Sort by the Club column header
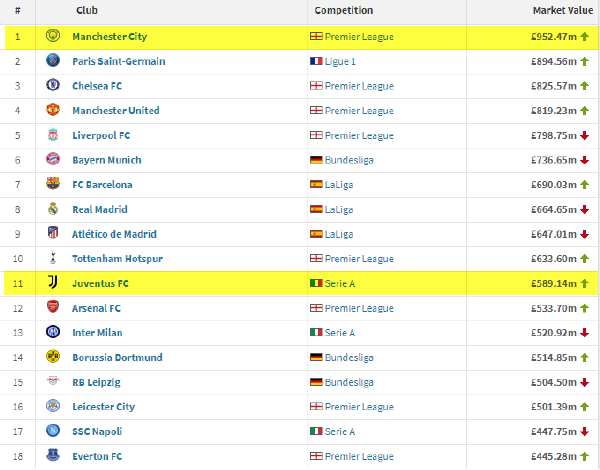 87,10
